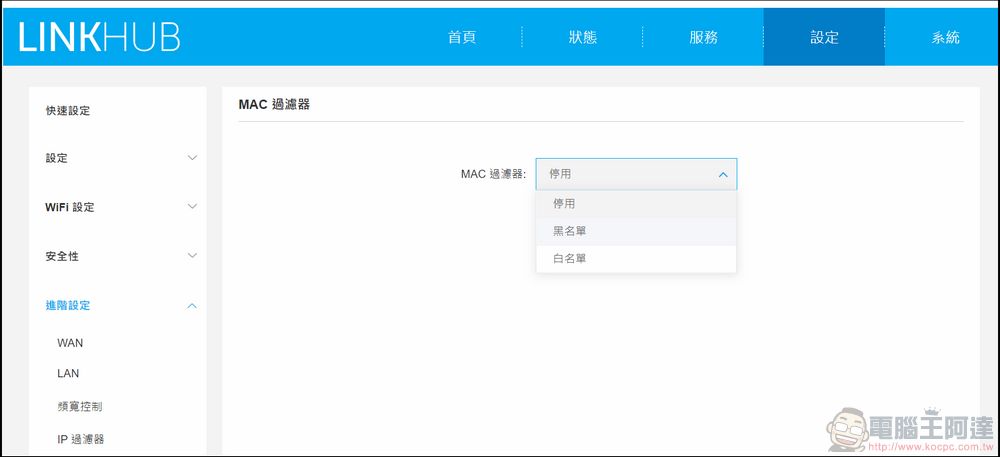Viewport: 1000px width, 457px height.
Task: Open IP 過濾器 filter page
Action: point(81,439)
